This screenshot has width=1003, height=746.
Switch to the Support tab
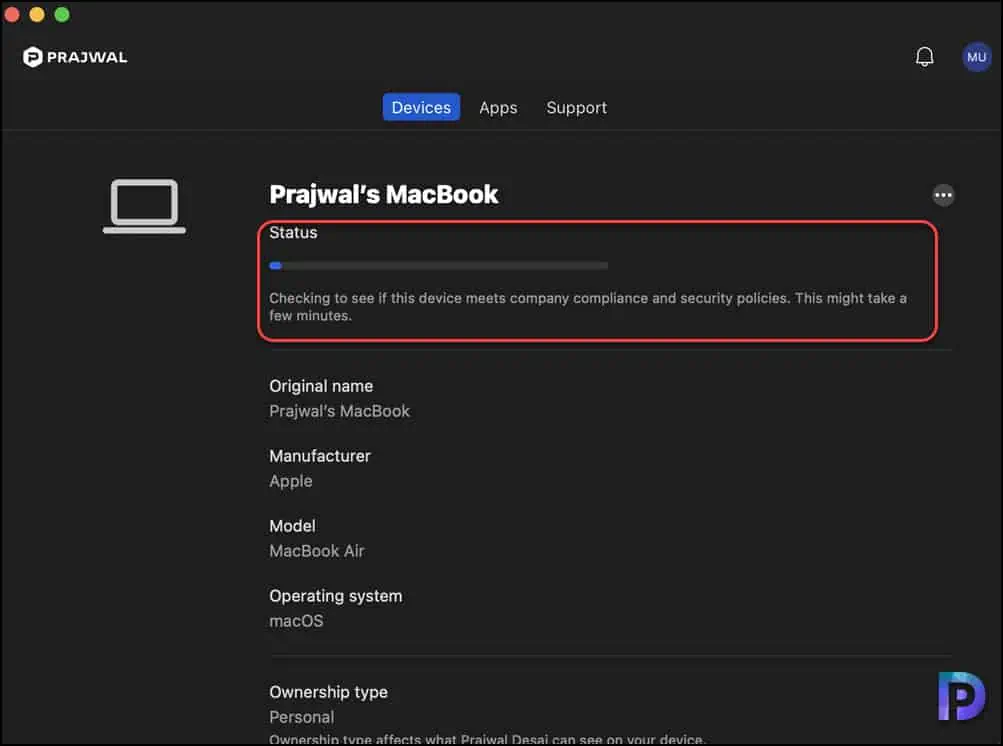(x=576, y=107)
